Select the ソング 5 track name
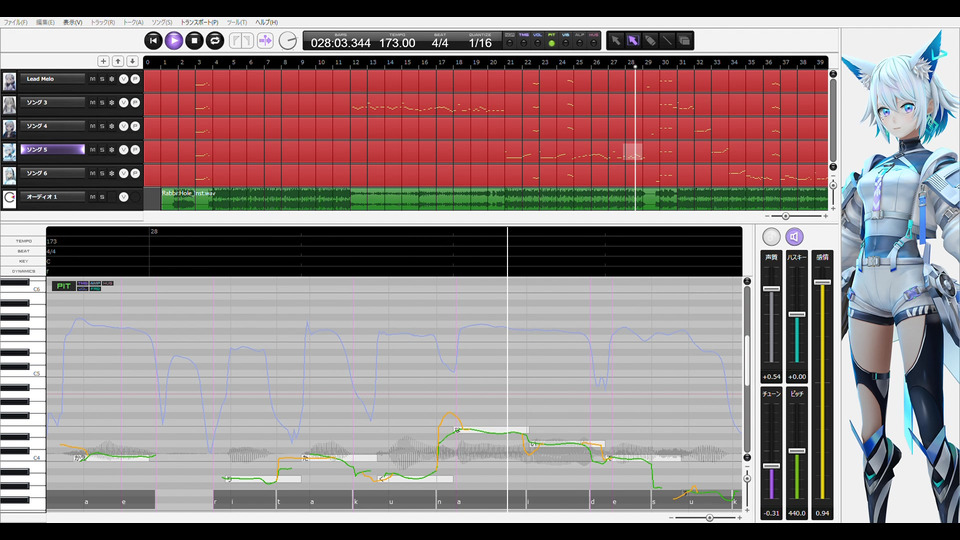This screenshot has height=540, width=960. pos(53,149)
